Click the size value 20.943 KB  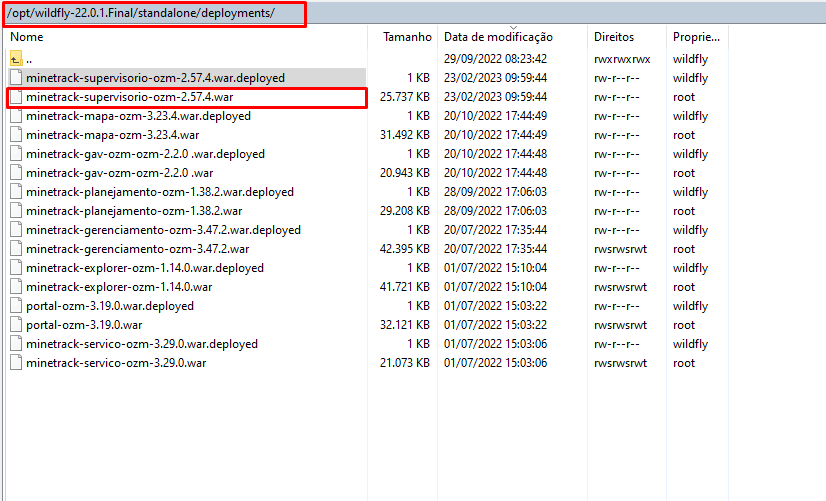405,173
